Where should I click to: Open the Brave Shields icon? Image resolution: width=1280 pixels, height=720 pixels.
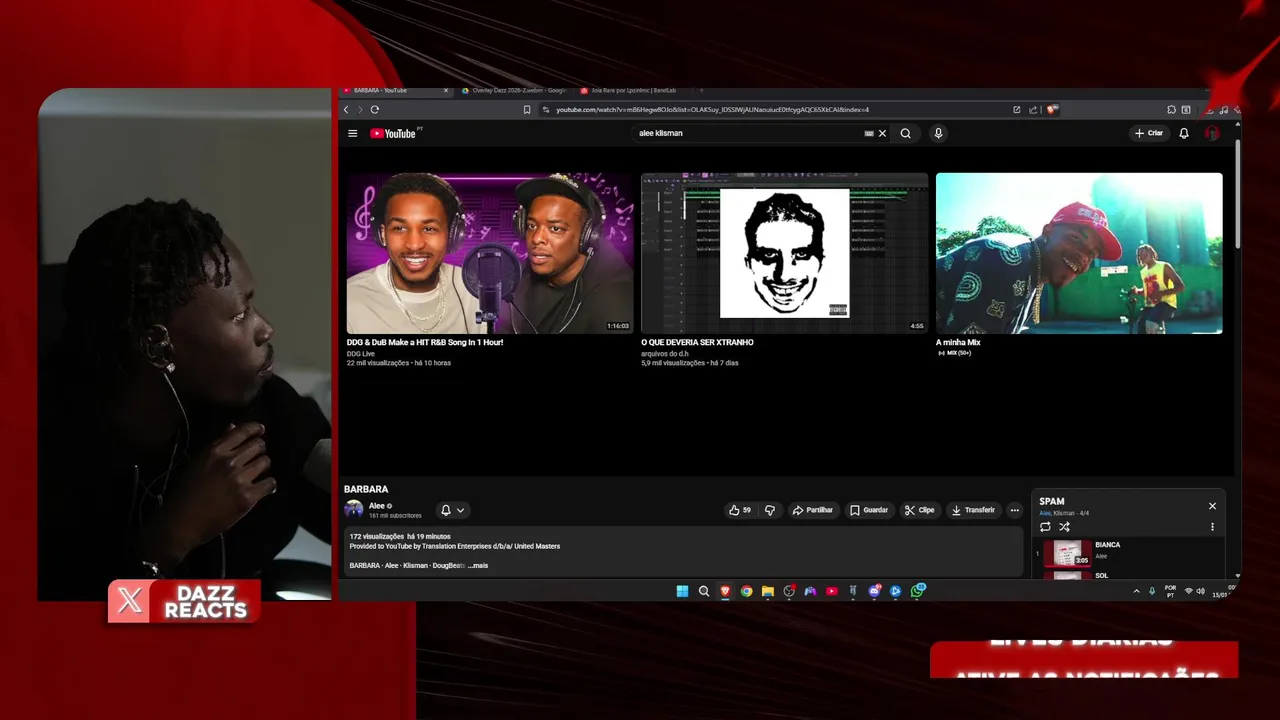[x=1052, y=109]
